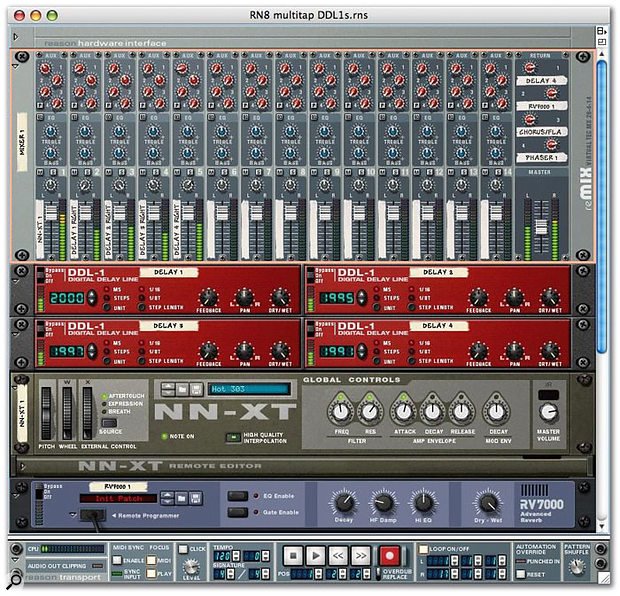Click the Delay 4 Pan knob

pos(514,351)
